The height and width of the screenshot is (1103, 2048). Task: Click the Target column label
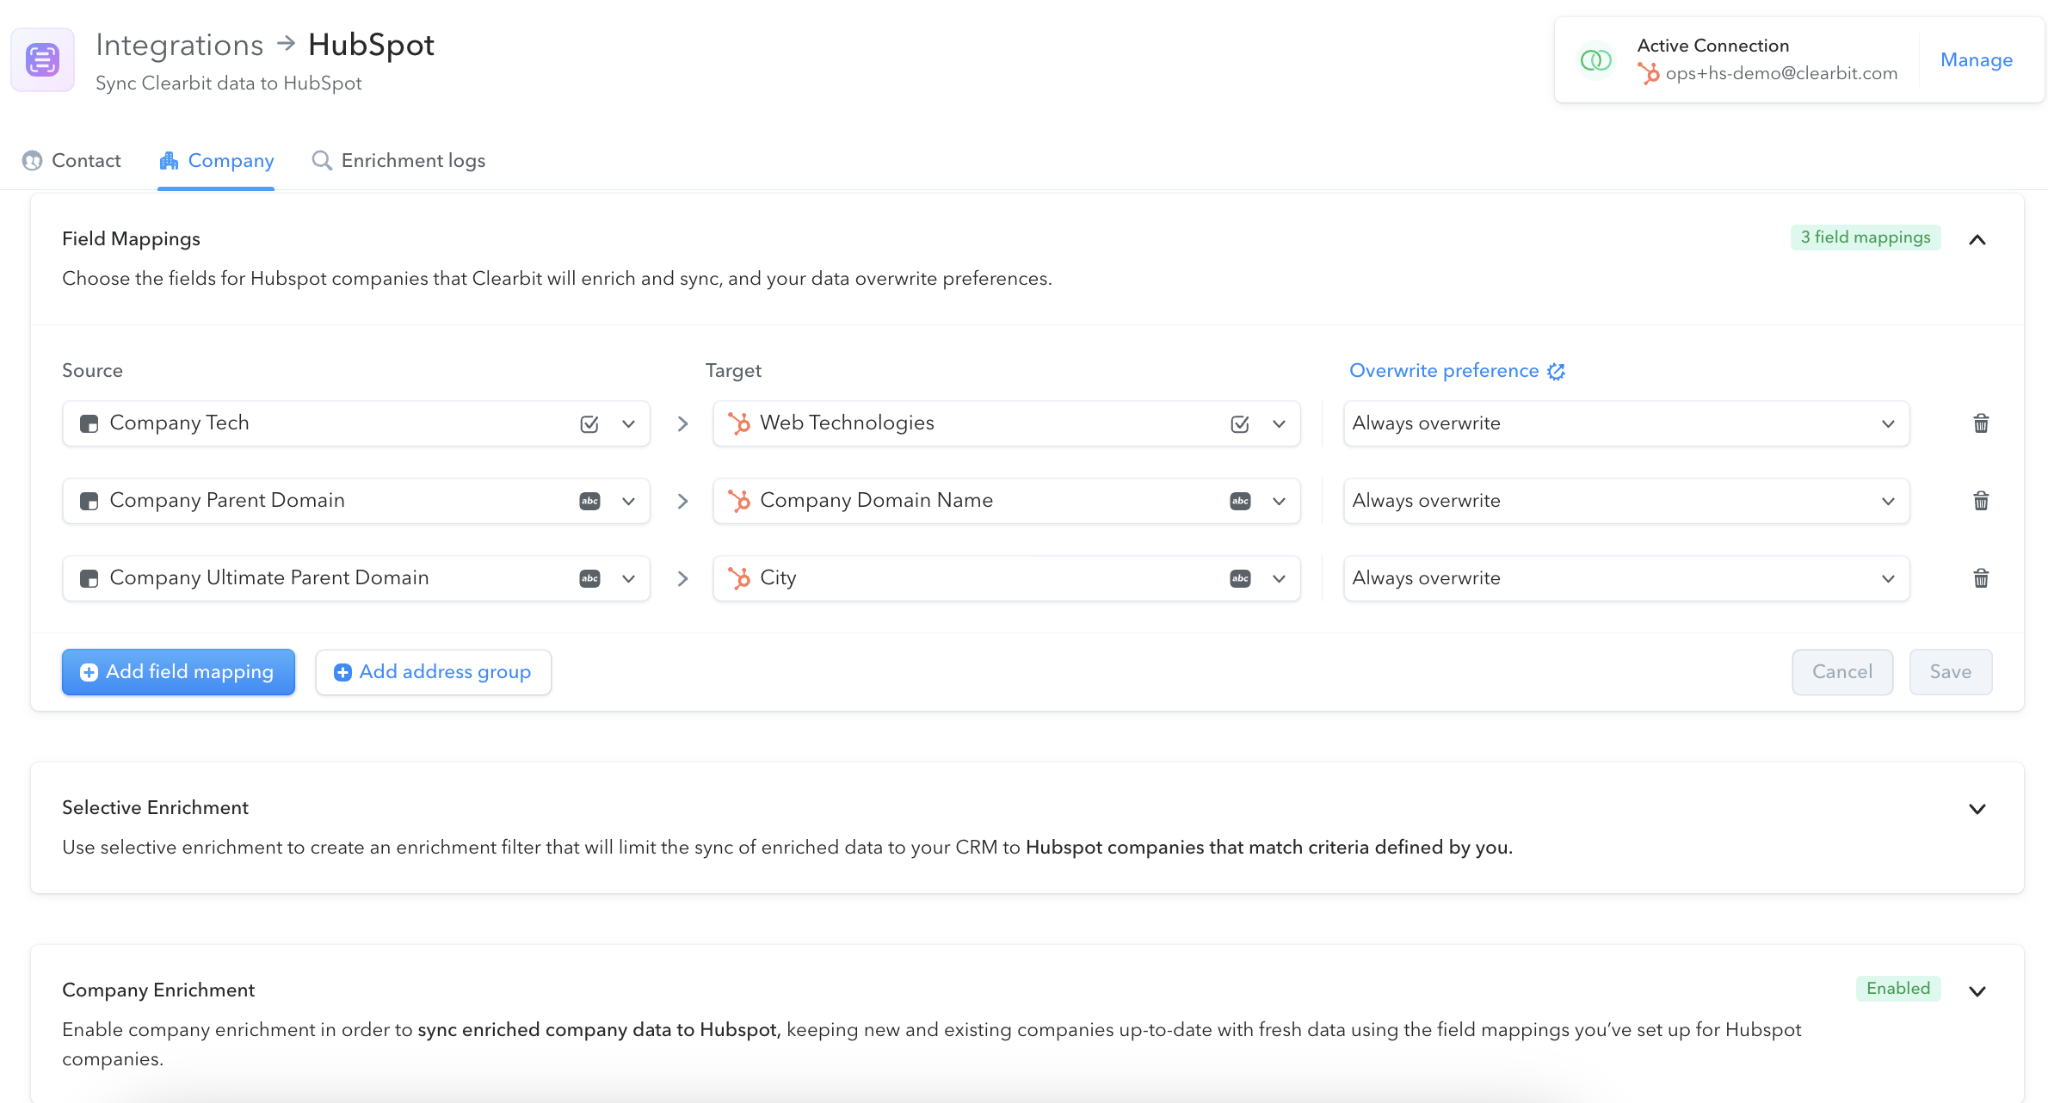tap(733, 371)
